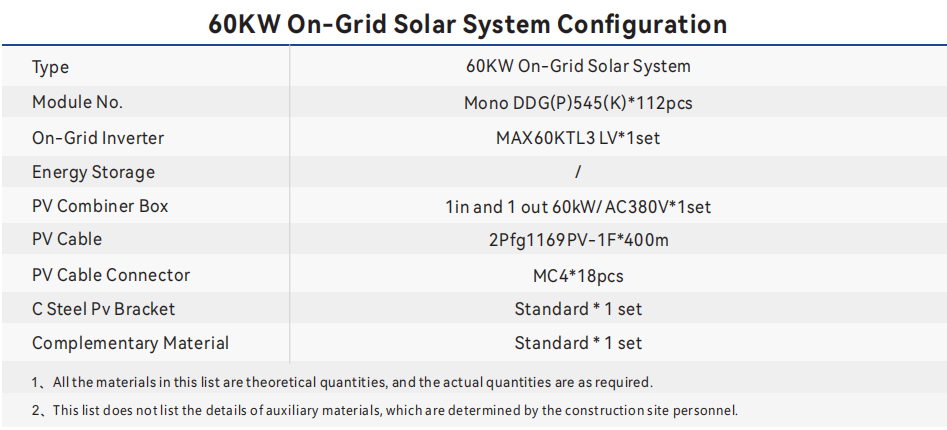Click footnote 1 about theoretical quantities
This screenshot has width=947, height=430.
(341, 382)
